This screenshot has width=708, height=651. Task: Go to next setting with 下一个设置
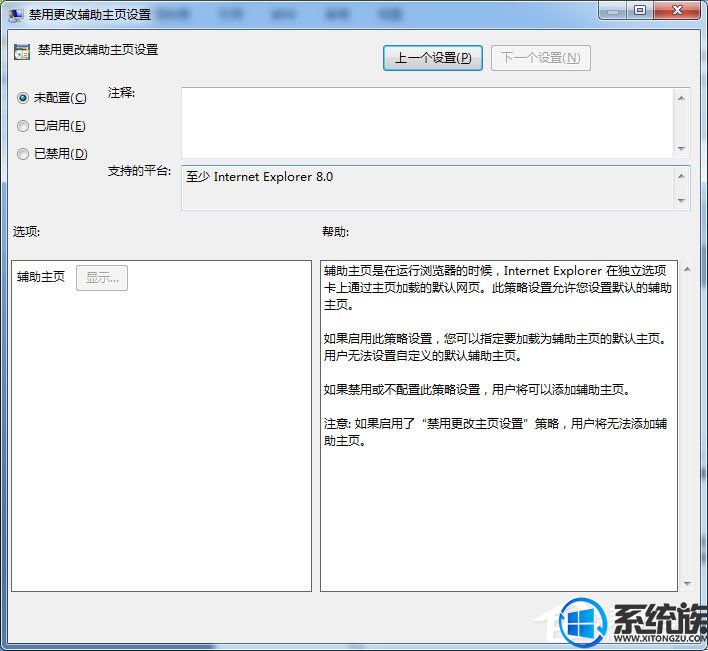coord(540,58)
